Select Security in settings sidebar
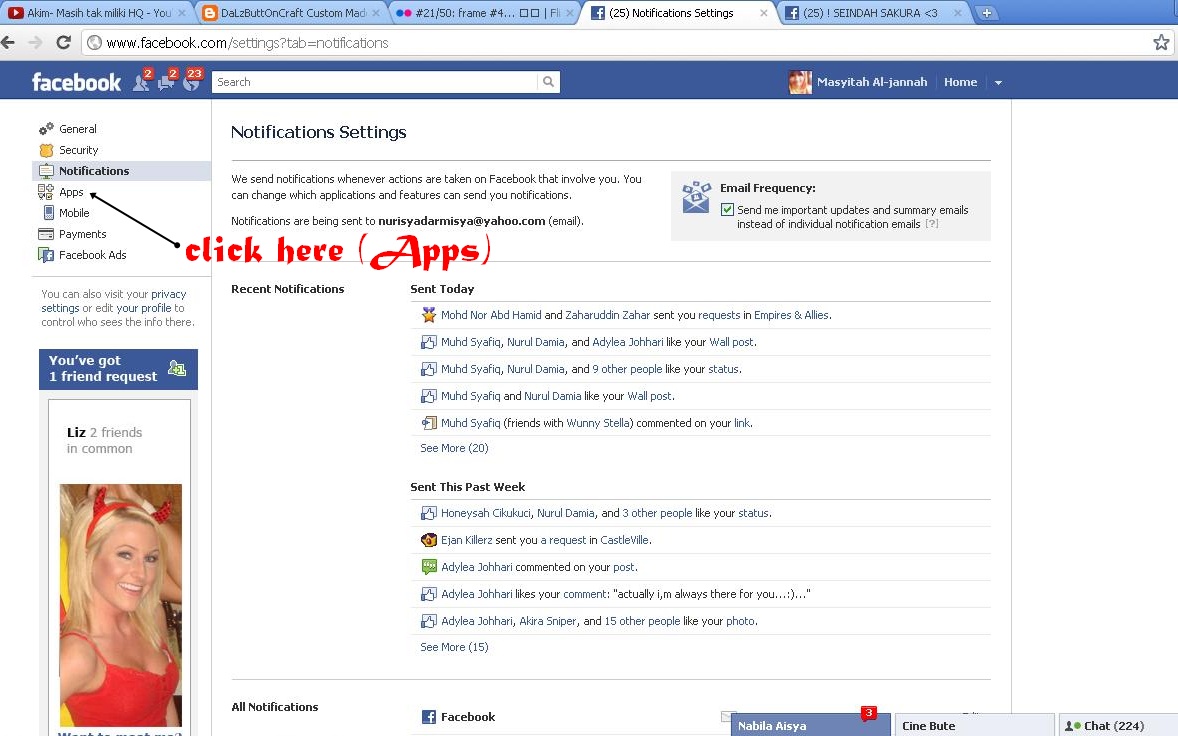 point(78,149)
